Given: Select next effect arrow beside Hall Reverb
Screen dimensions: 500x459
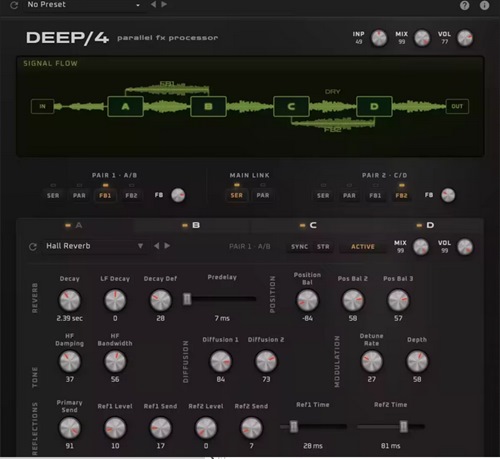Looking at the screenshot, I should (167, 246).
